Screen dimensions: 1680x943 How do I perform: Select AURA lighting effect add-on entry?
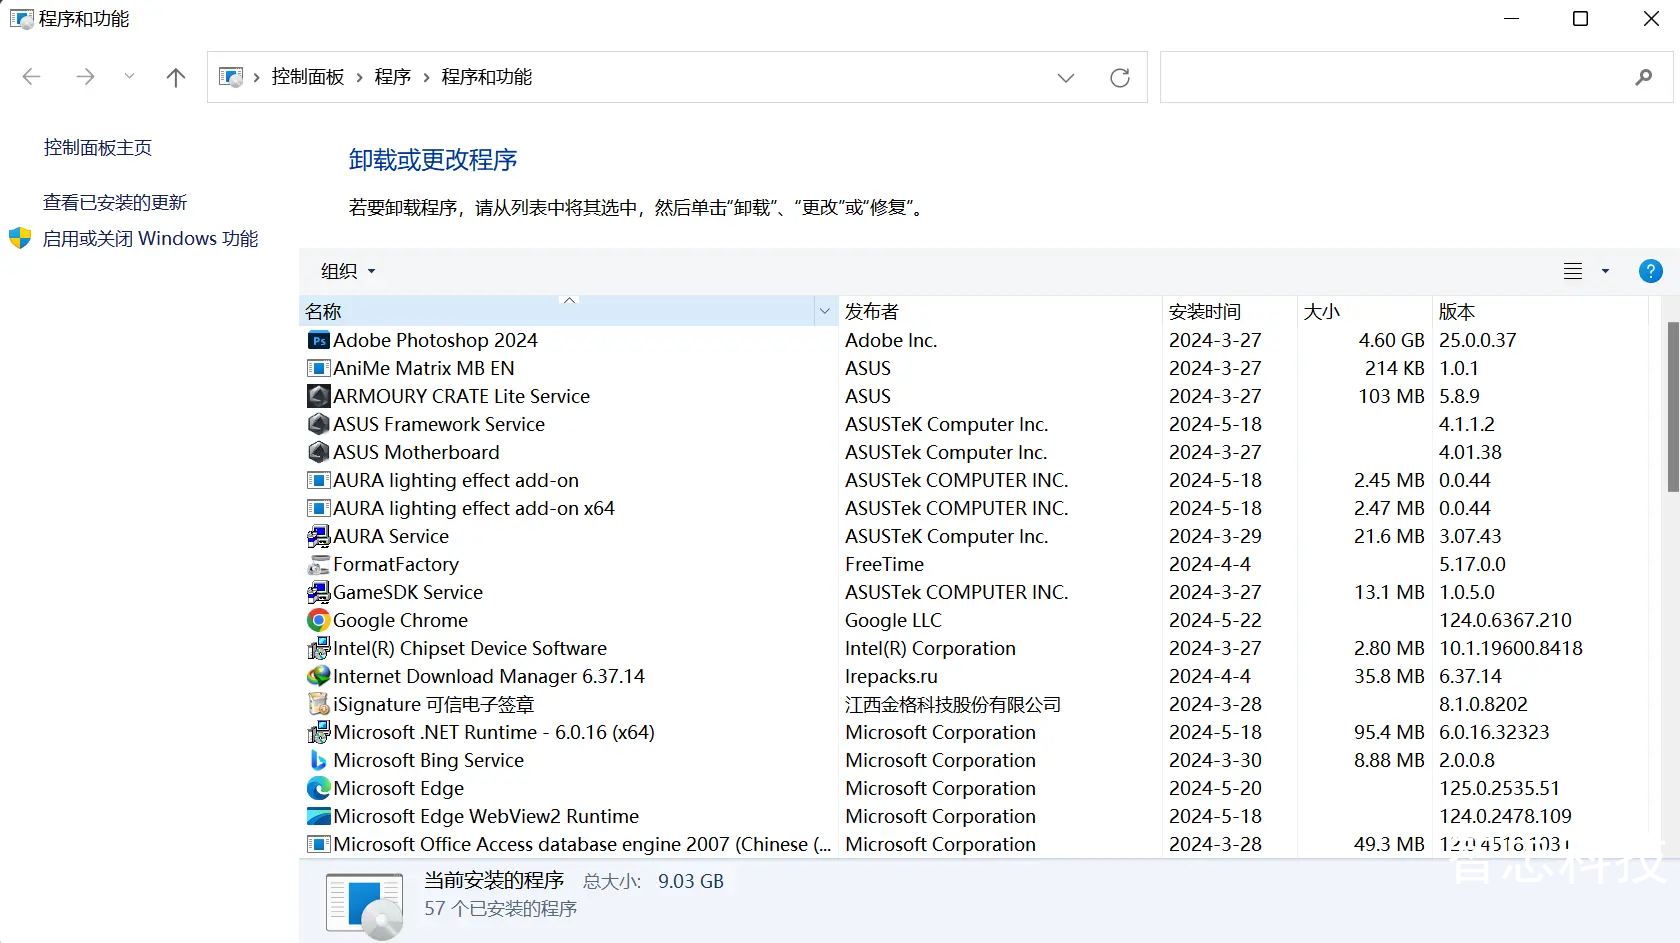456,481
